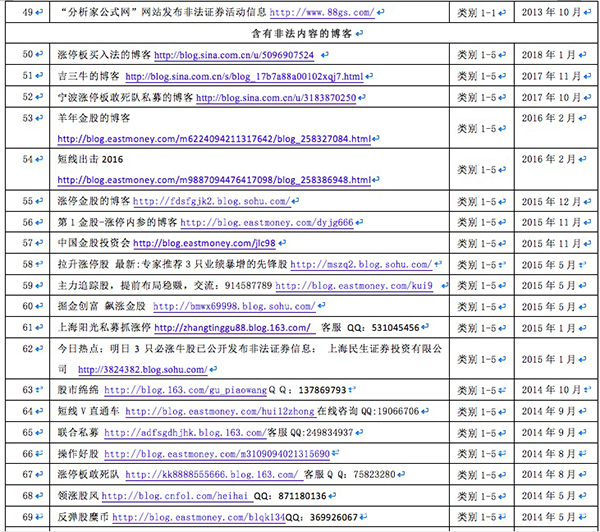
Task: Visit the bmwx69998.blog.sohu.com link
Action: click(x=234, y=307)
